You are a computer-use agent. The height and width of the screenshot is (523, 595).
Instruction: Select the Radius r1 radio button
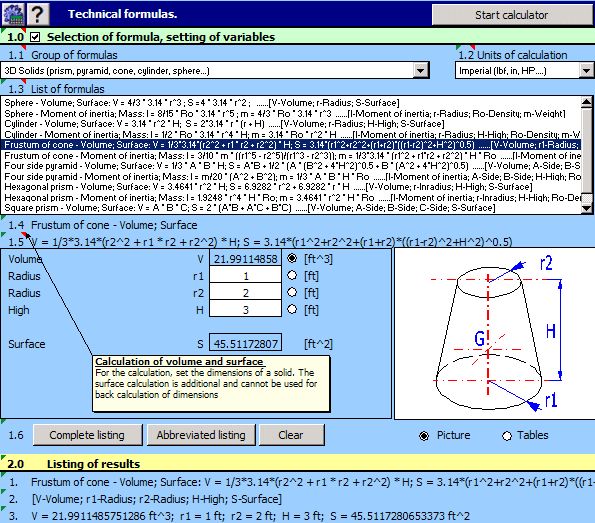point(292,275)
